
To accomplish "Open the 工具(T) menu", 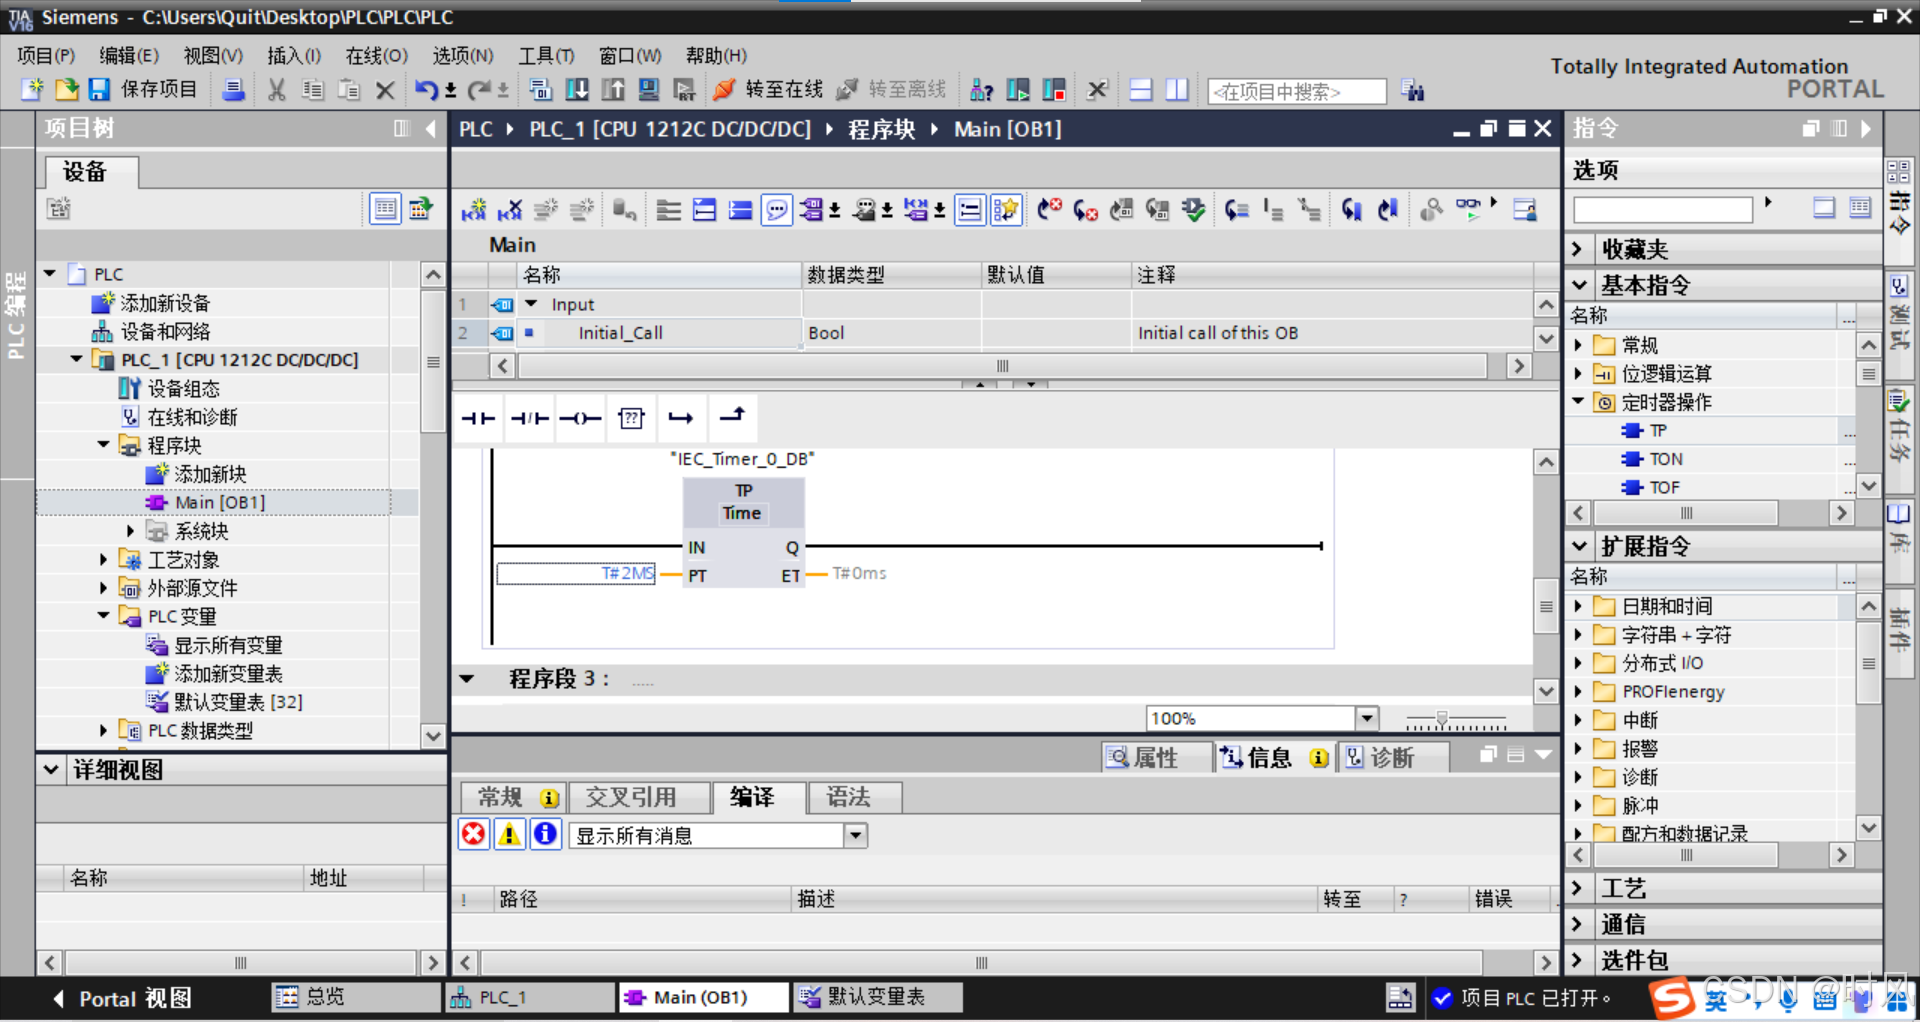I will point(546,56).
